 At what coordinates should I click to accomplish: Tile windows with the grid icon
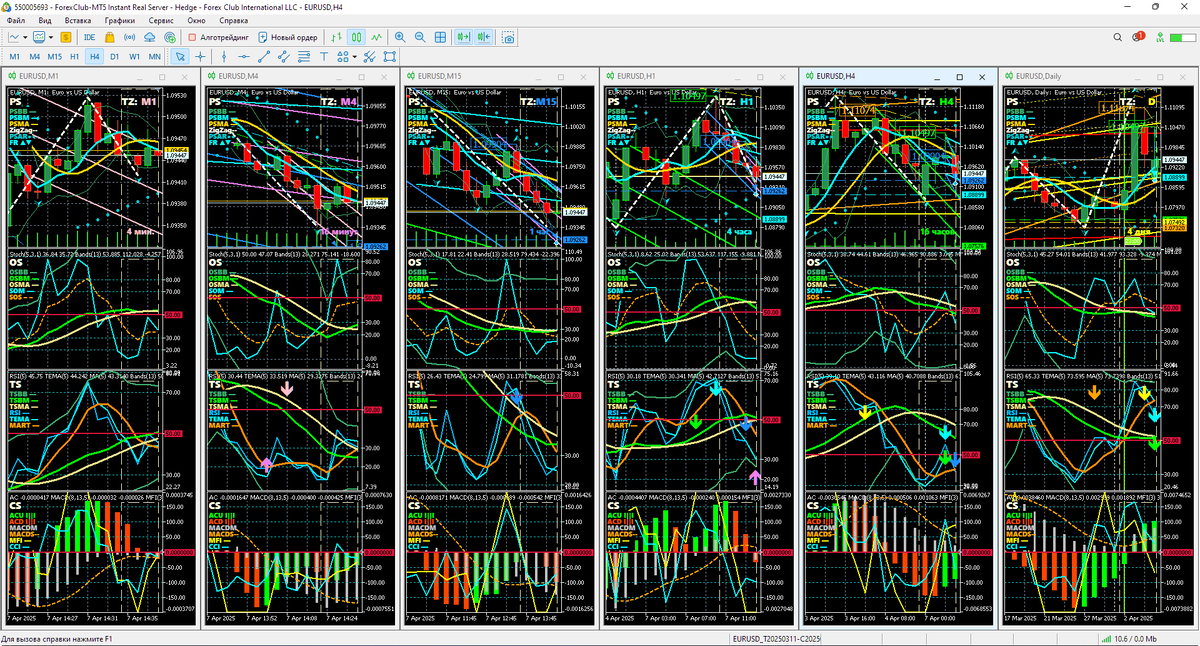click(440, 36)
